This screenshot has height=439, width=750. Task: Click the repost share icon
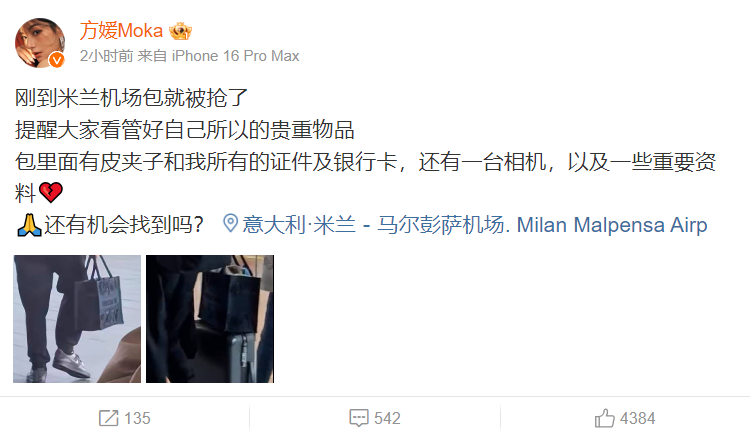click(108, 418)
